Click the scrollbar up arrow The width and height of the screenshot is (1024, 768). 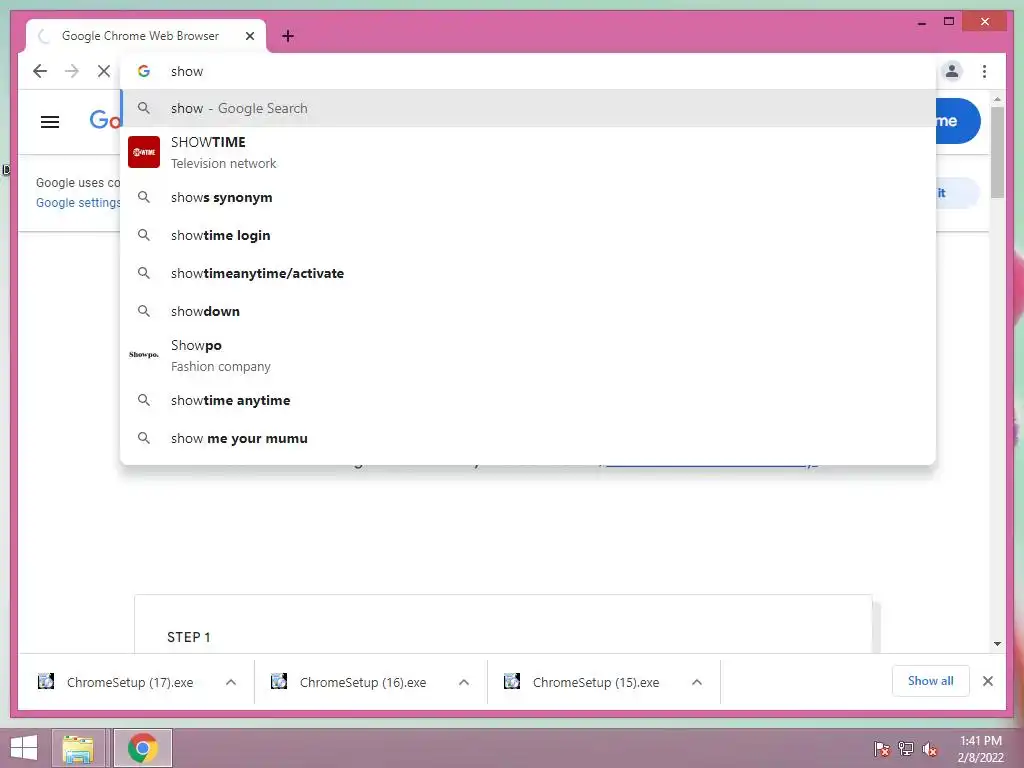click(x=997, y=99)
